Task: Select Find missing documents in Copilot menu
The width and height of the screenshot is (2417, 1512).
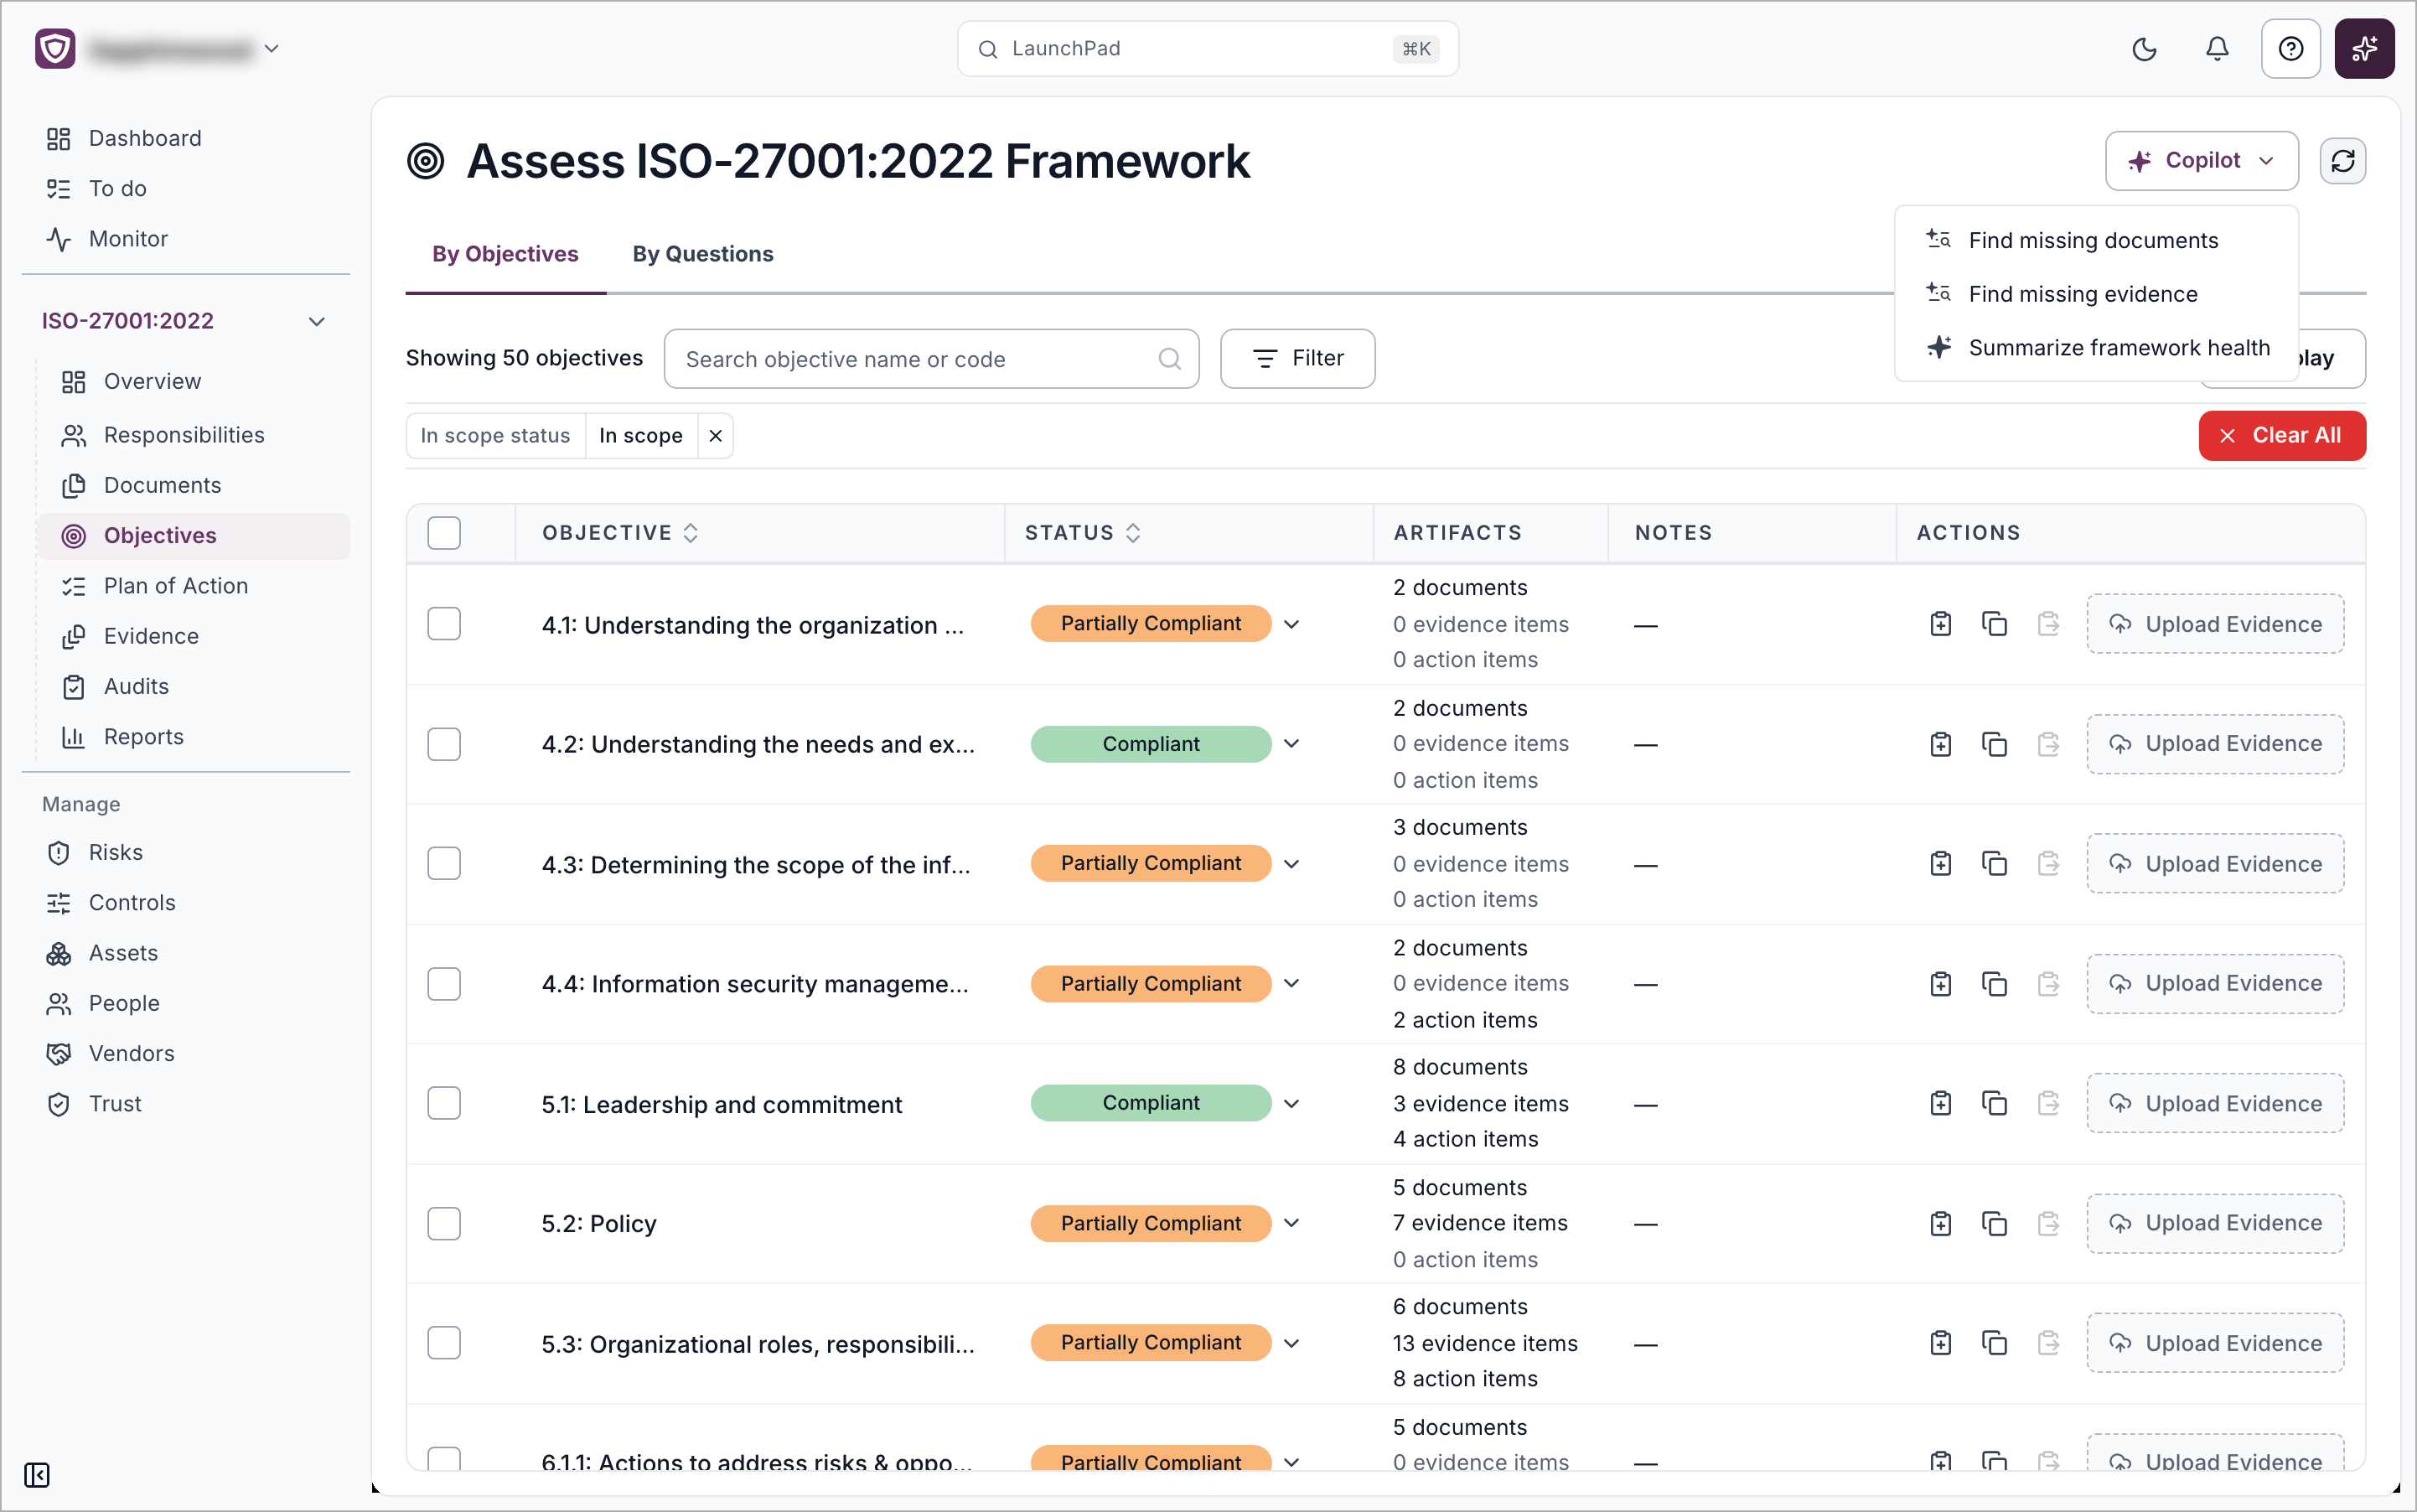Action: (x=2096, y=240)
